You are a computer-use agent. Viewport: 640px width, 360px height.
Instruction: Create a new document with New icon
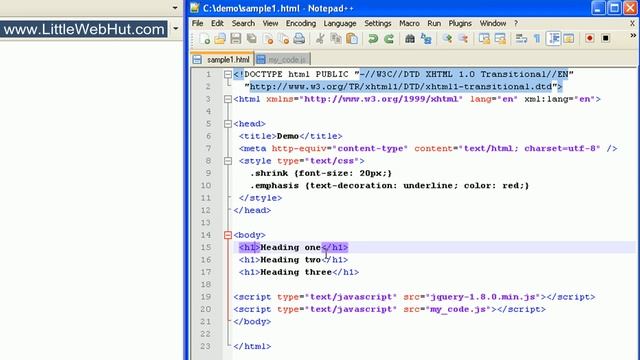(204, 39)
